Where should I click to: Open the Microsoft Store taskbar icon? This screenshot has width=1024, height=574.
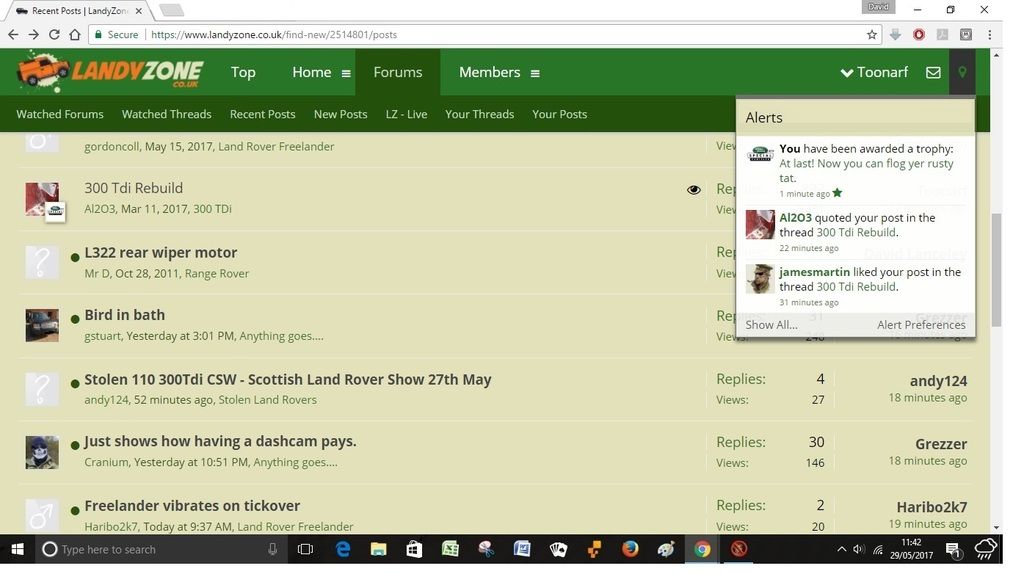click(x=414, y=549)
